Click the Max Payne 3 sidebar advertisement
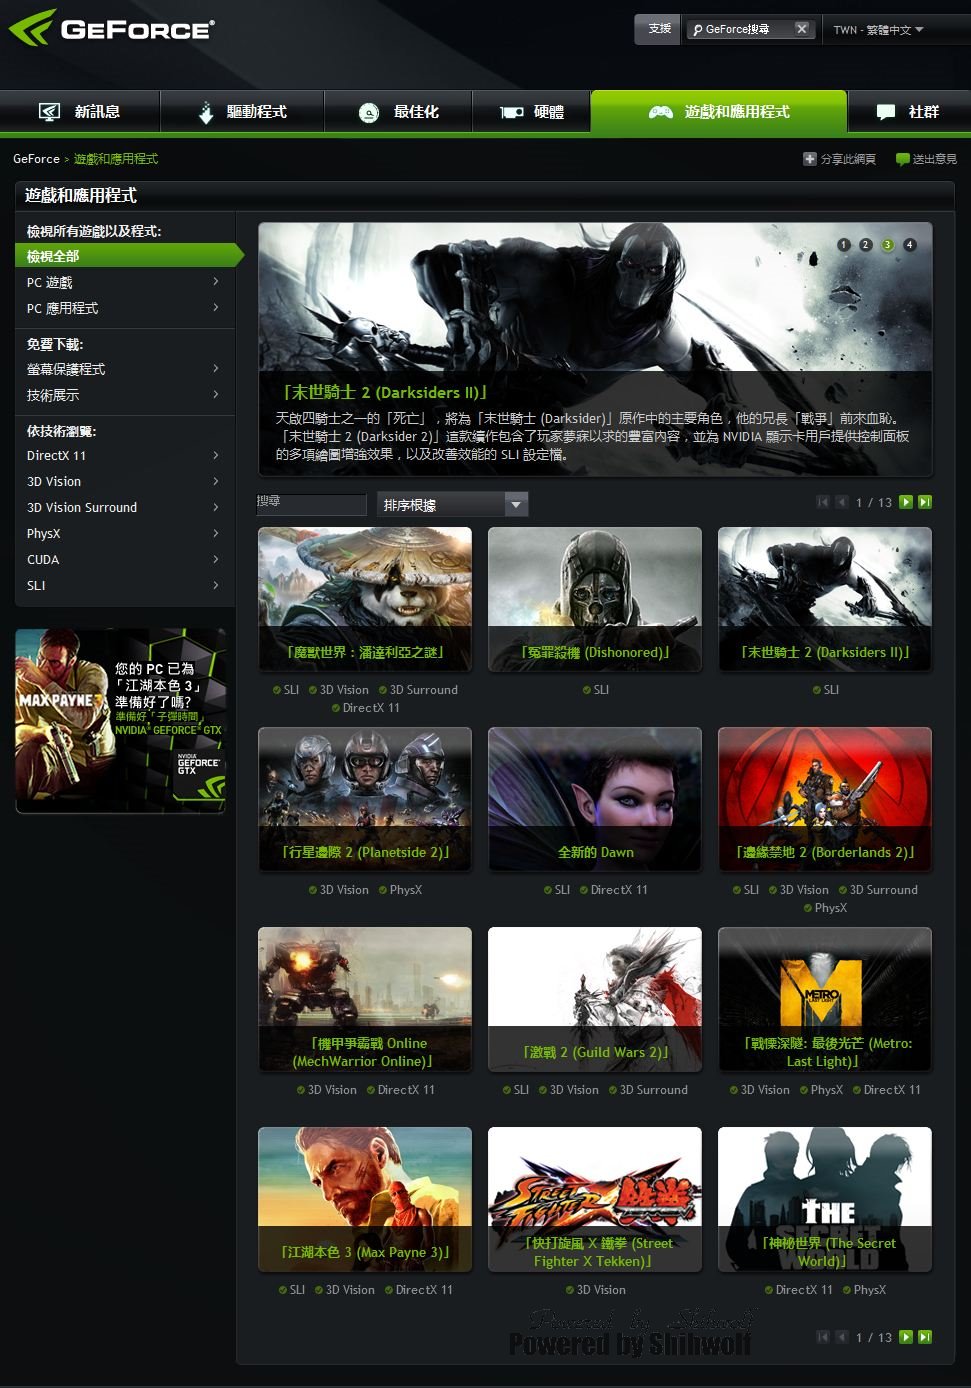 click(120, 720)
